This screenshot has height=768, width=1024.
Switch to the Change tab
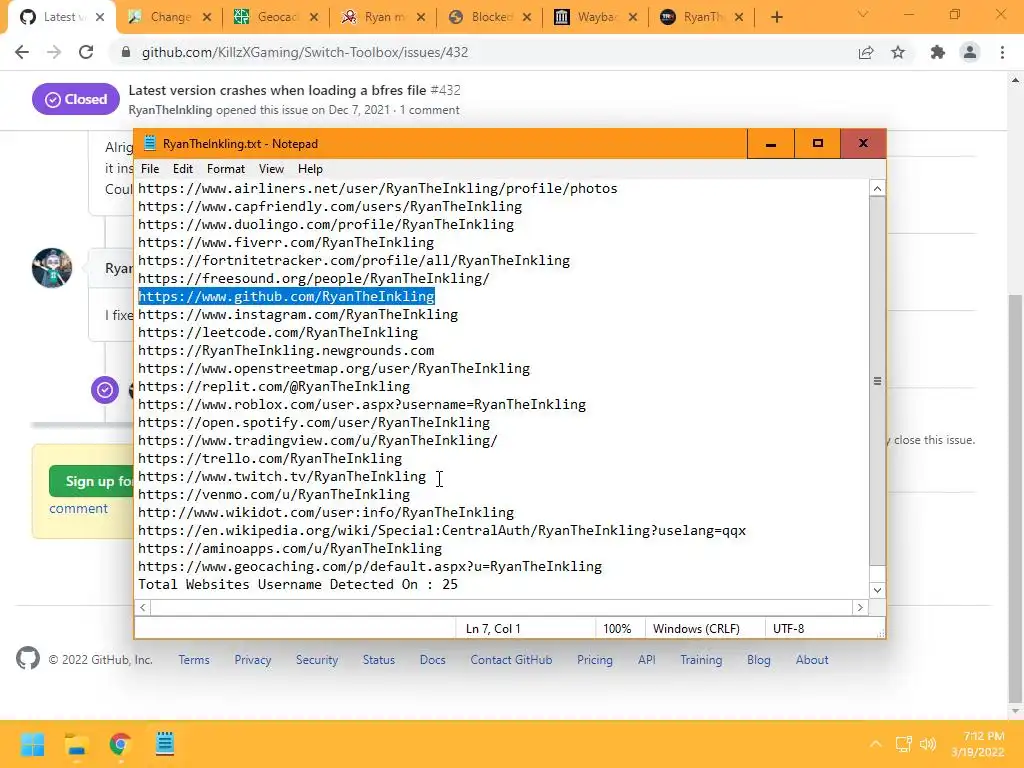coord(170,18)
